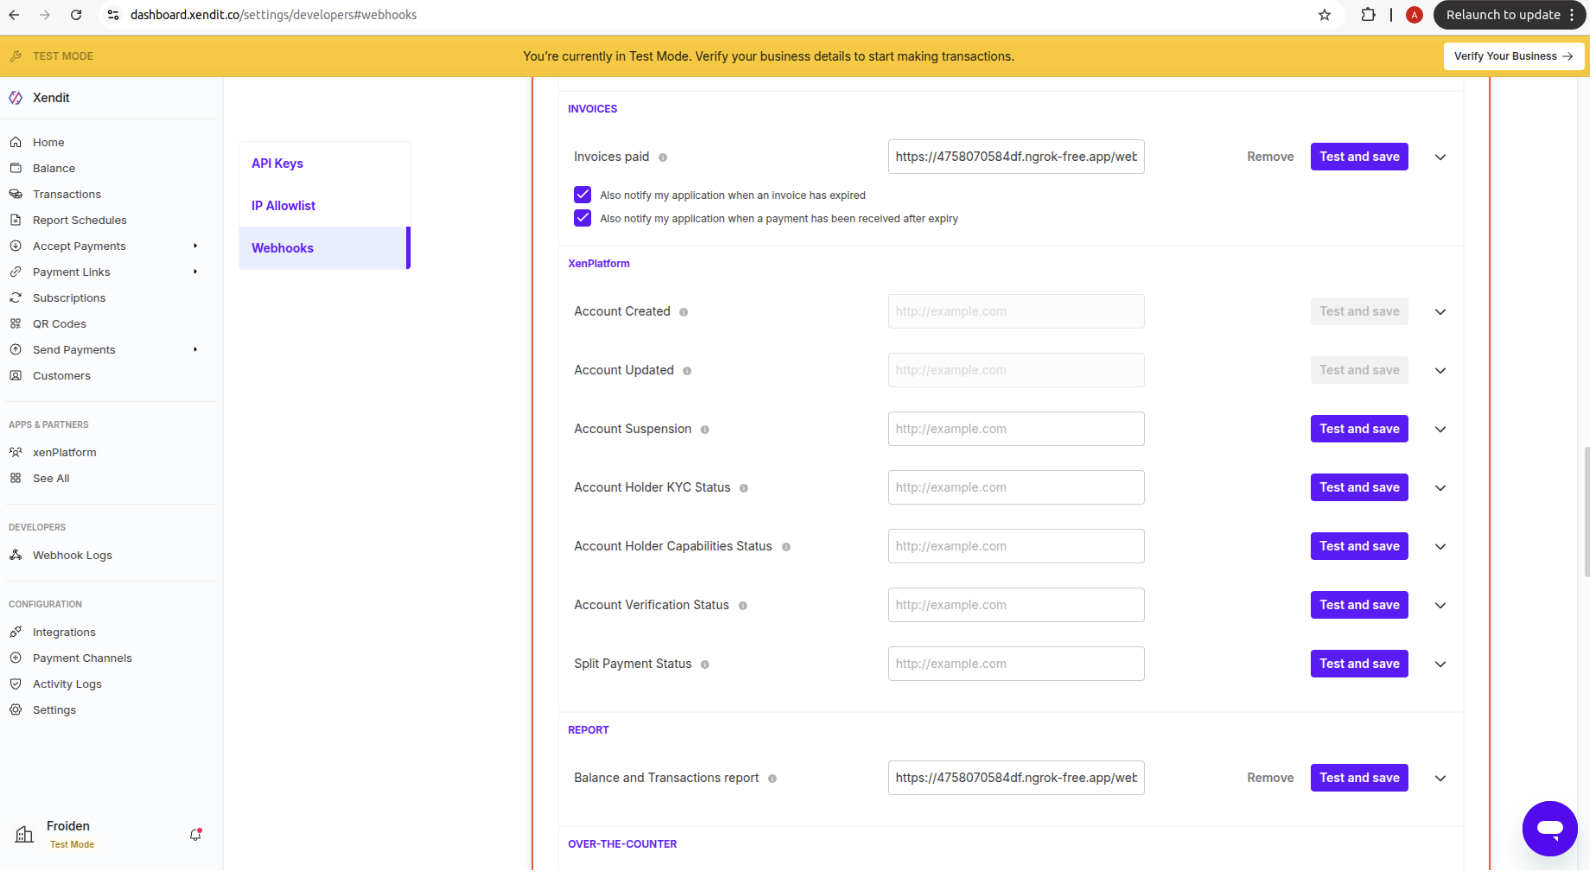Open Customers in the sidebar

point(61,376)
